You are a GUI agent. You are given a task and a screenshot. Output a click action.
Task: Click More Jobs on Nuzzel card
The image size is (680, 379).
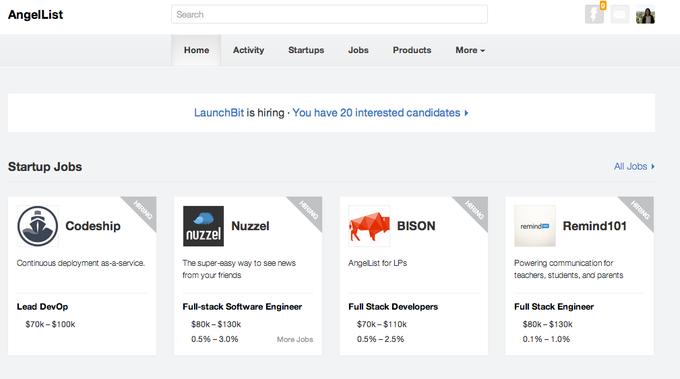(x=295, y=340)
